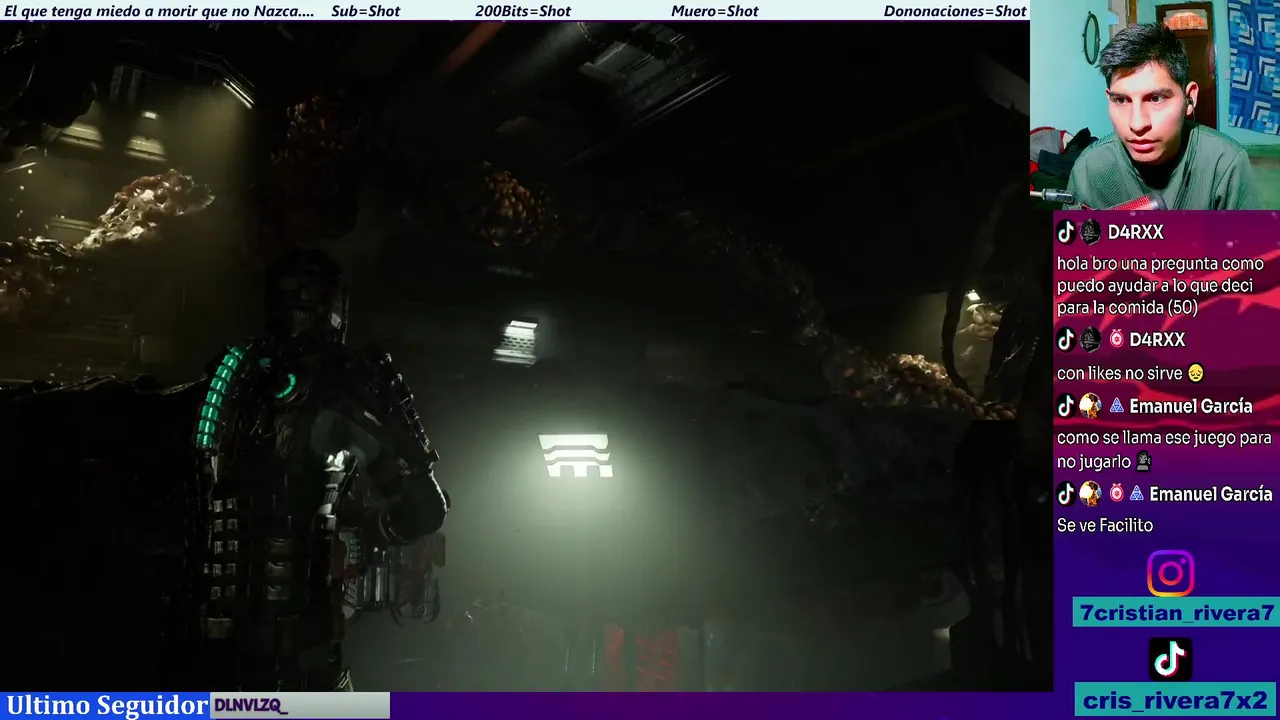This screenshot has width=1280, height=720.
Task: Click the emoji after 'no jugarlo'
Action: [x=1144, y=462]
